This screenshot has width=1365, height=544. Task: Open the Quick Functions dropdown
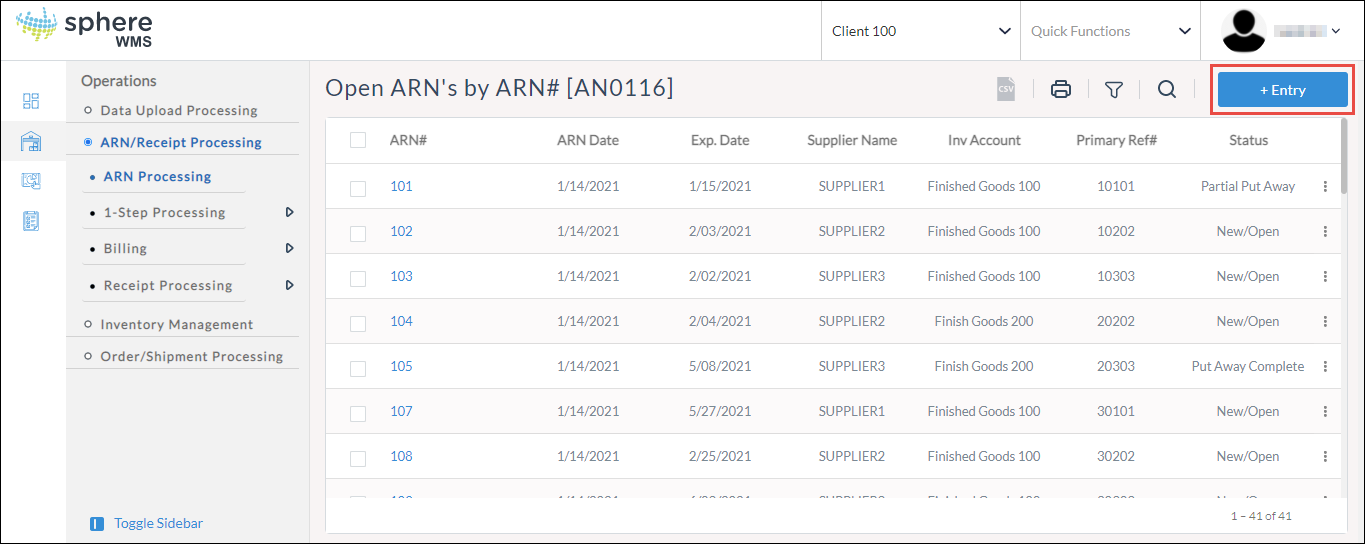1110,31
